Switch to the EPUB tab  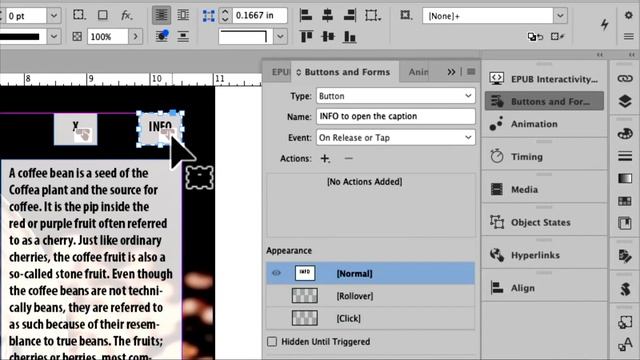(280, 72)
